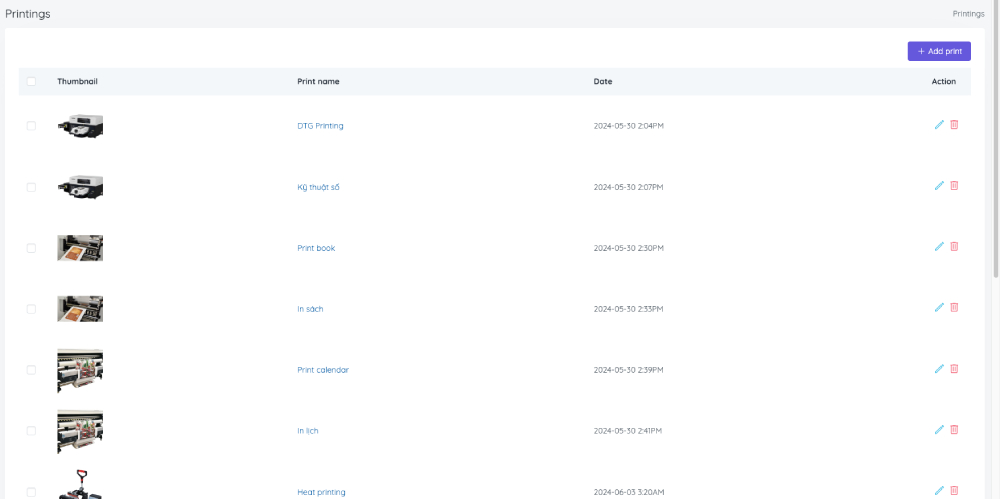This screenshot has width=1000, height=499.
Task: Click the date 2024-05-30 2:41PM
Action: tap(628, 431)
